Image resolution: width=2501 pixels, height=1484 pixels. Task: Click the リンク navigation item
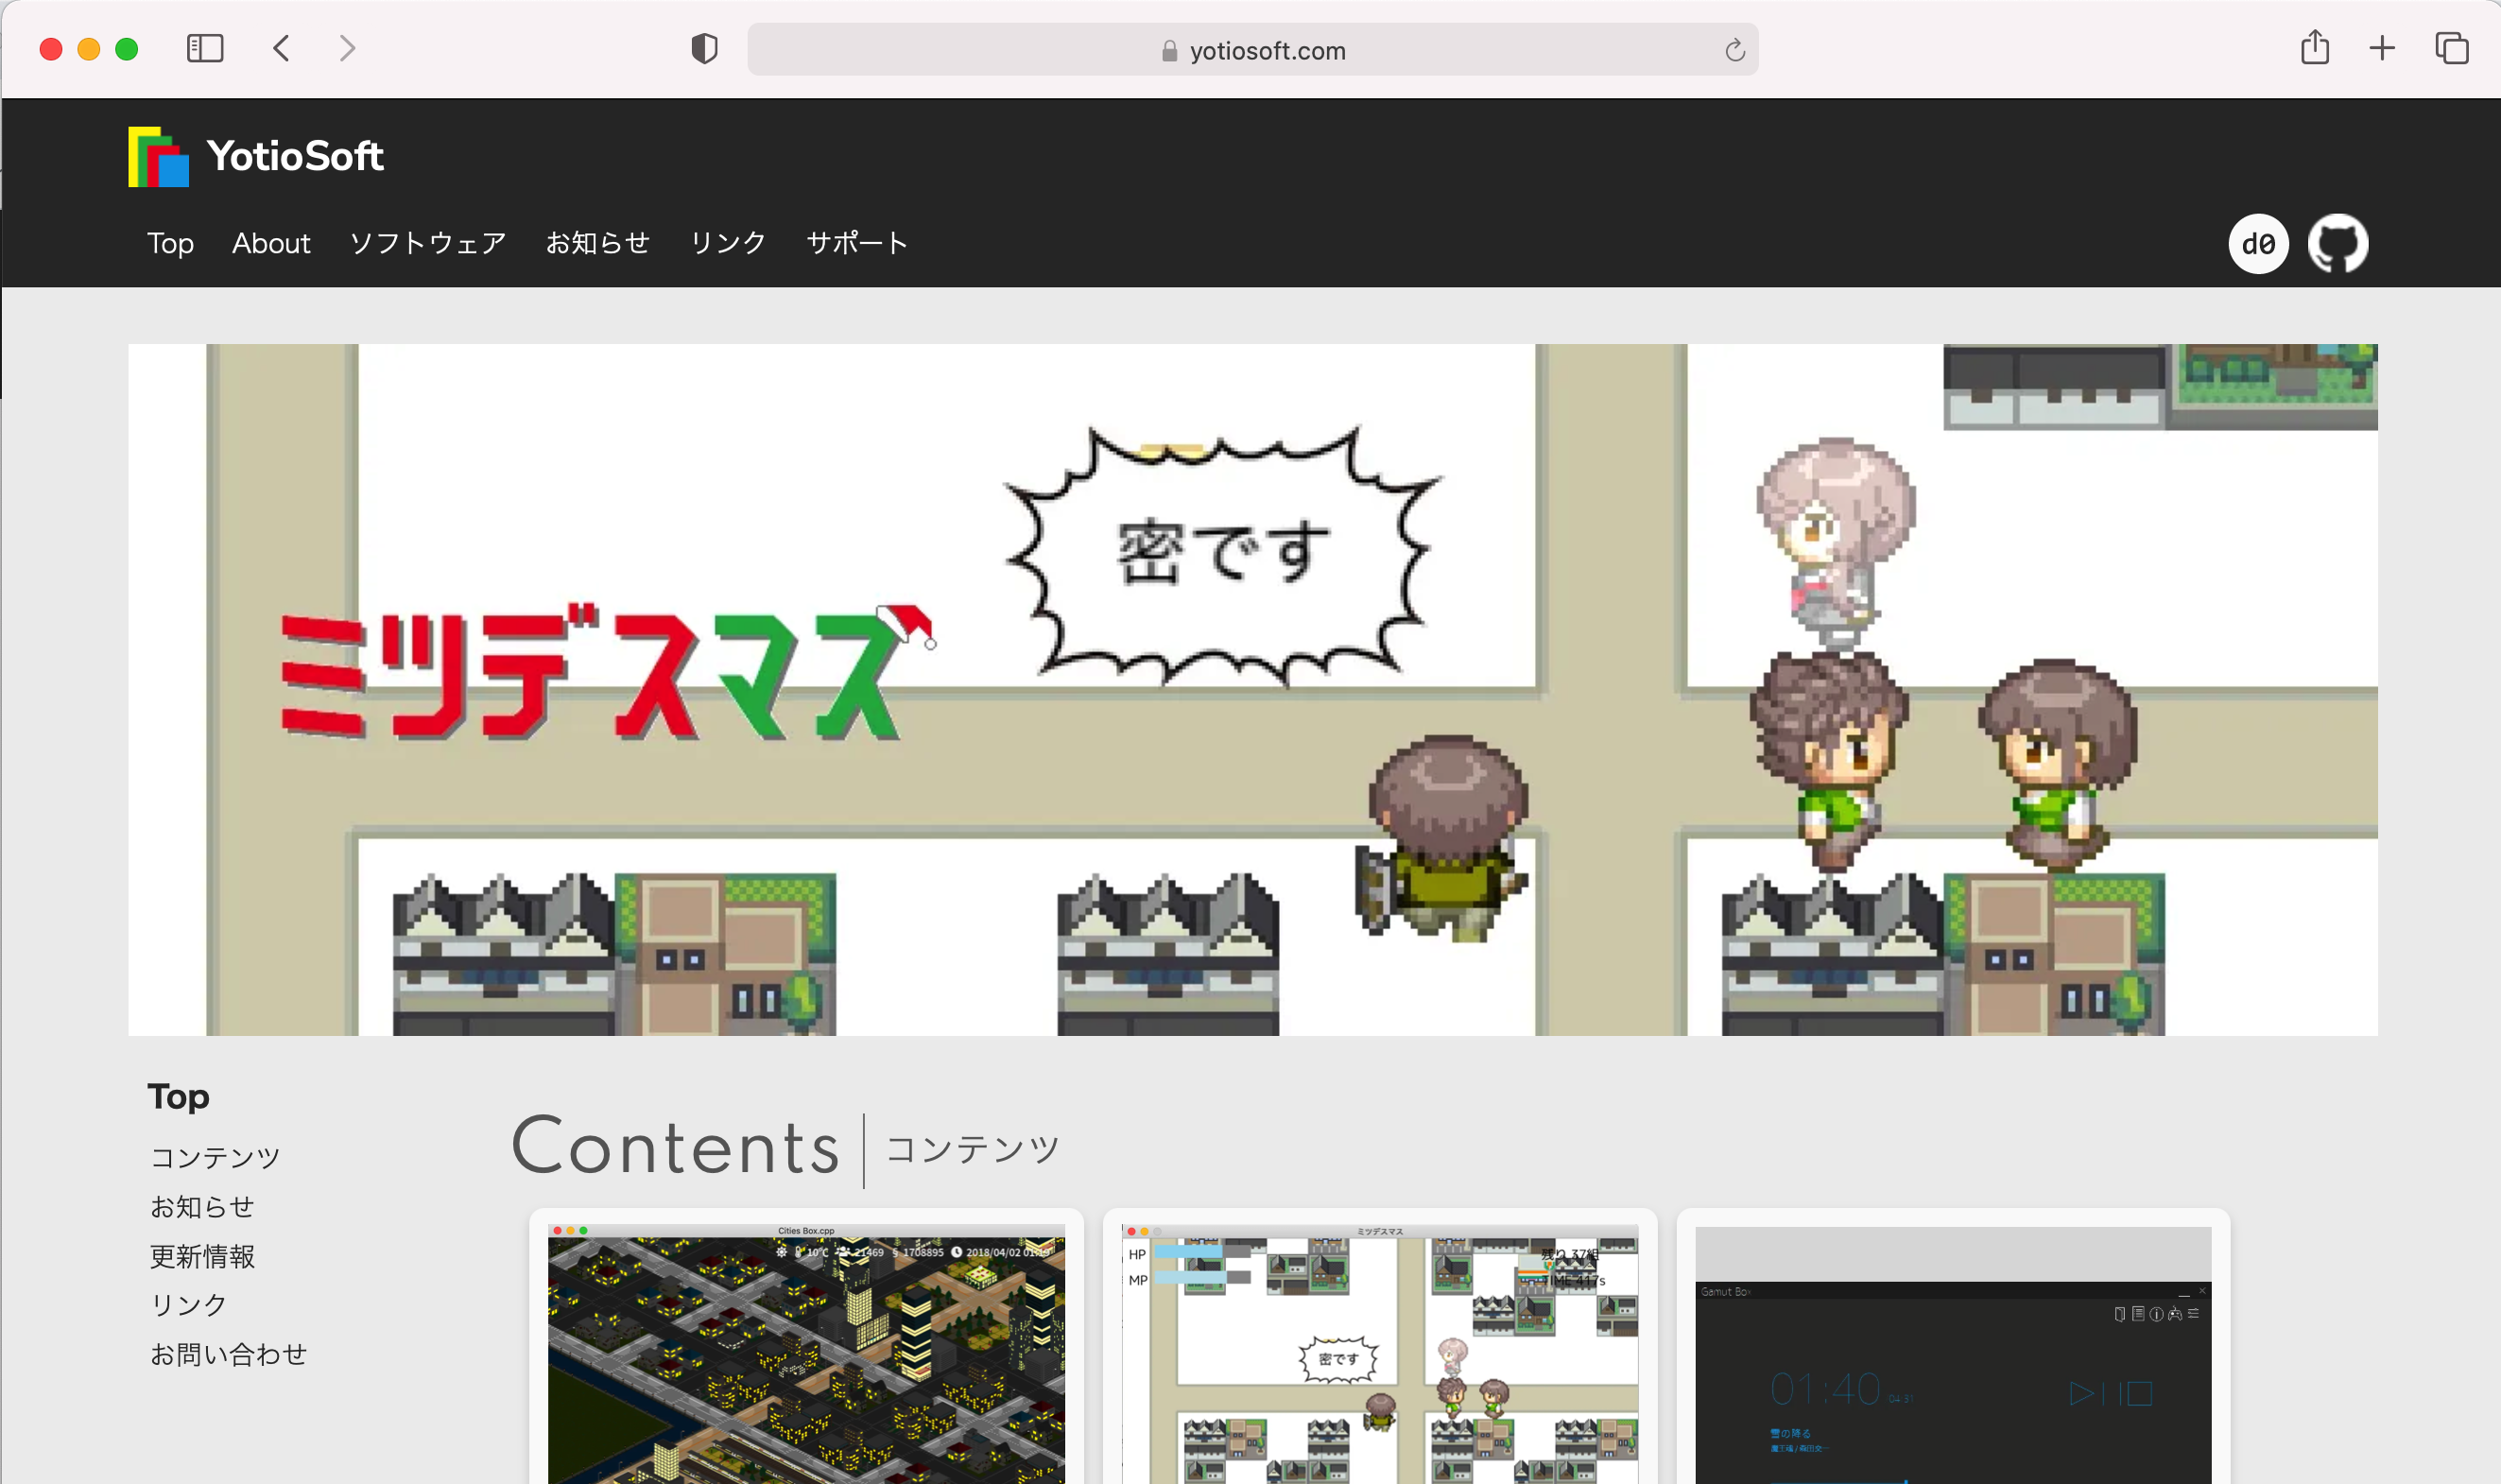coord(728,242)
